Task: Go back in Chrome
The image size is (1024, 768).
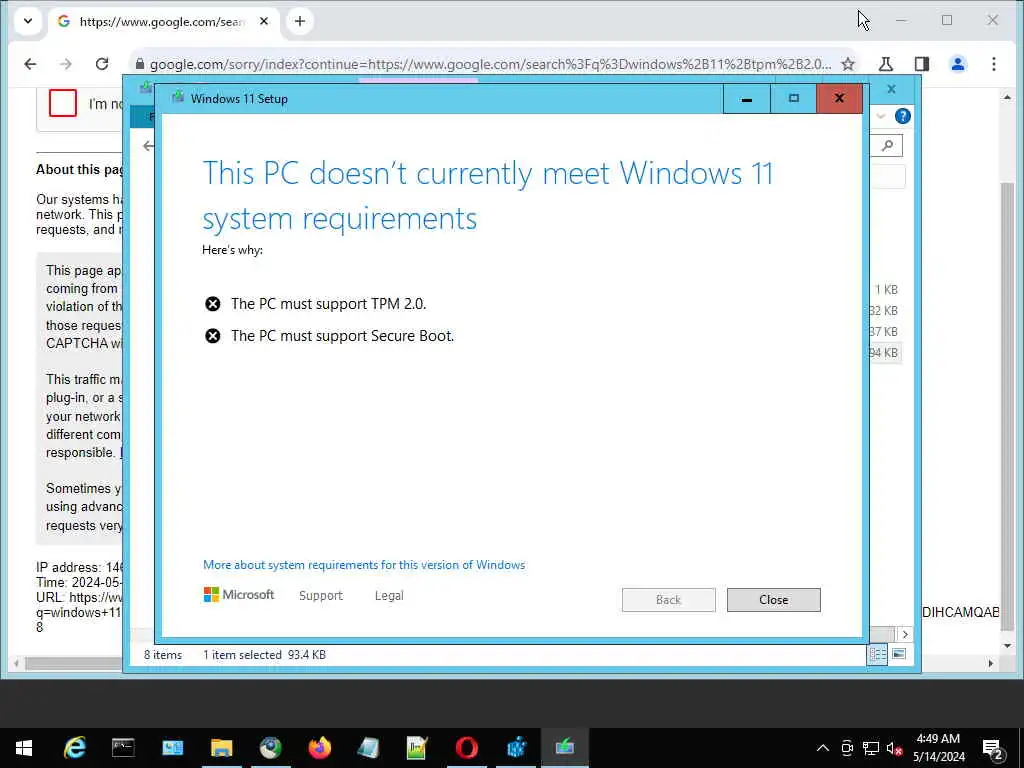Action: tap(30, 64)
